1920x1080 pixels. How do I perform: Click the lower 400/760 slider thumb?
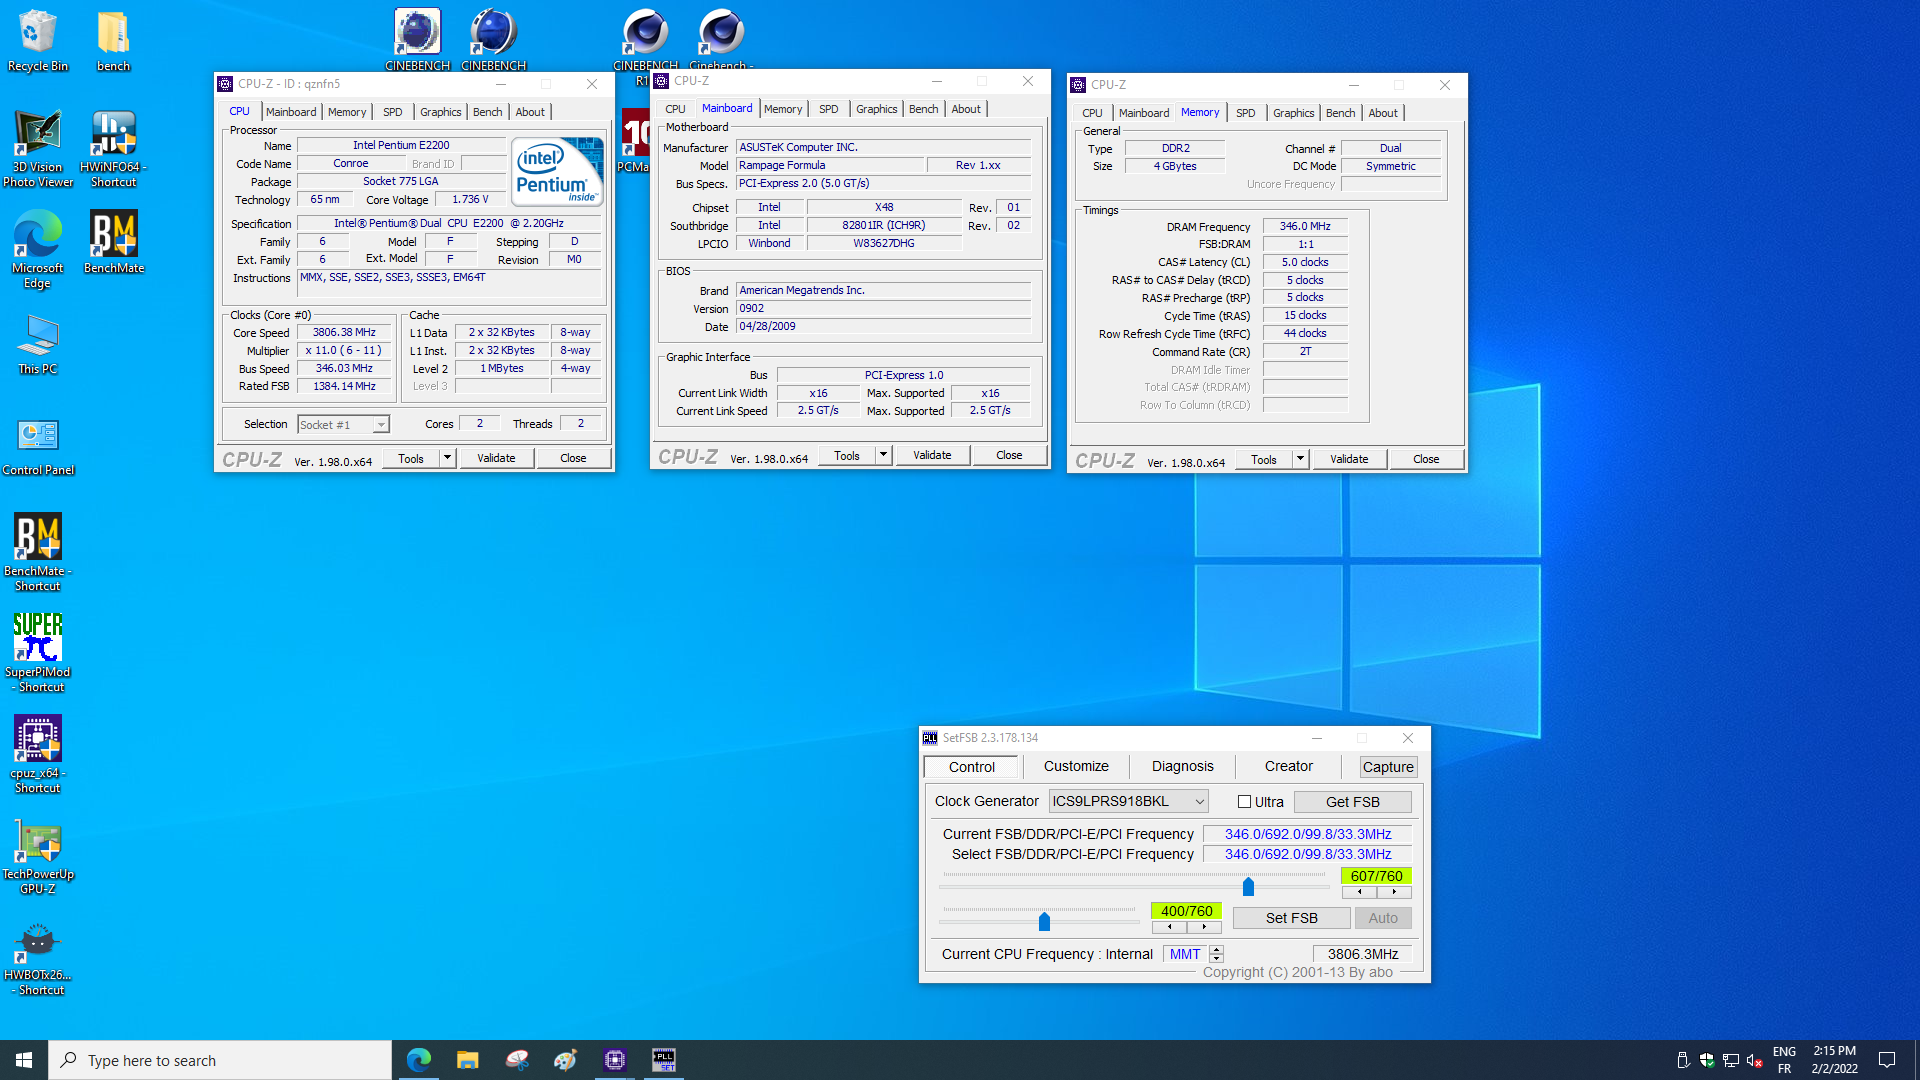pos(1044,921)
